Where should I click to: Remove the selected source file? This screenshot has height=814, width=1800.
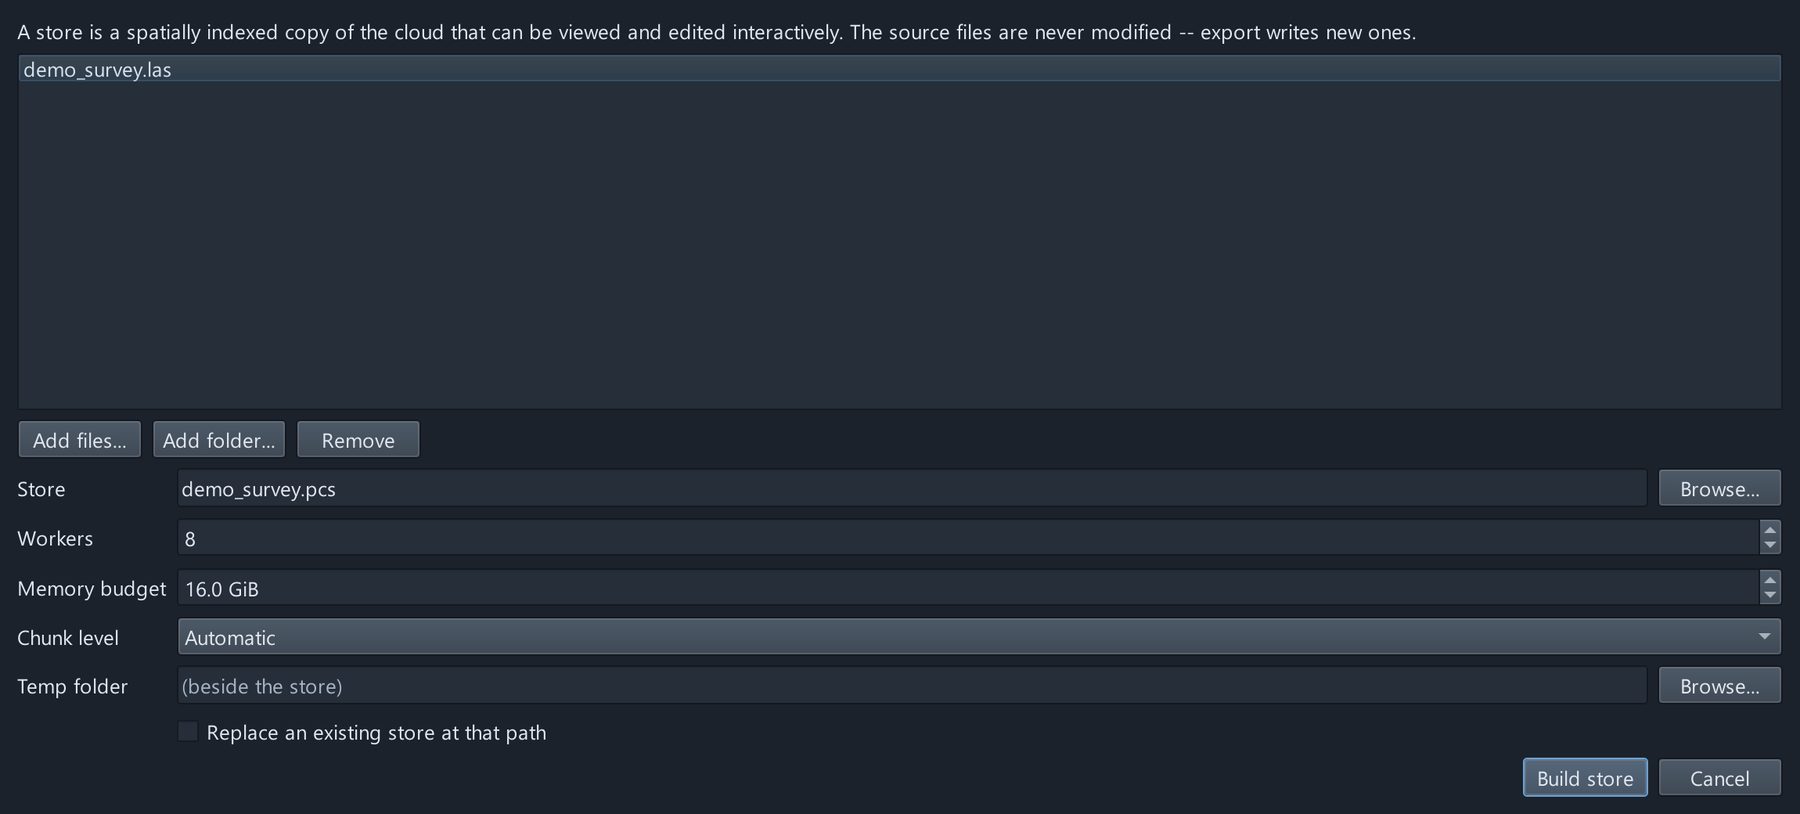pos(358,440)
